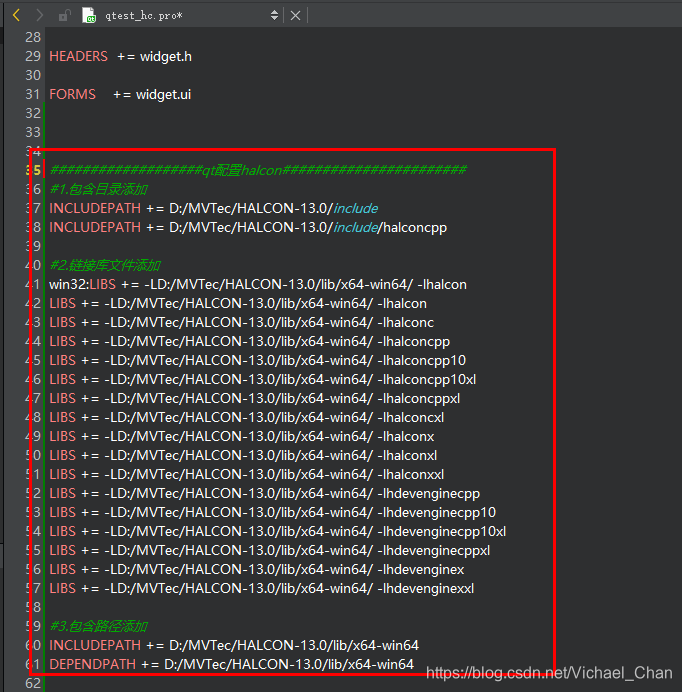Click the #1.包含目录添加 comment
Screen dimensions: 682x692
click(98, 189)
